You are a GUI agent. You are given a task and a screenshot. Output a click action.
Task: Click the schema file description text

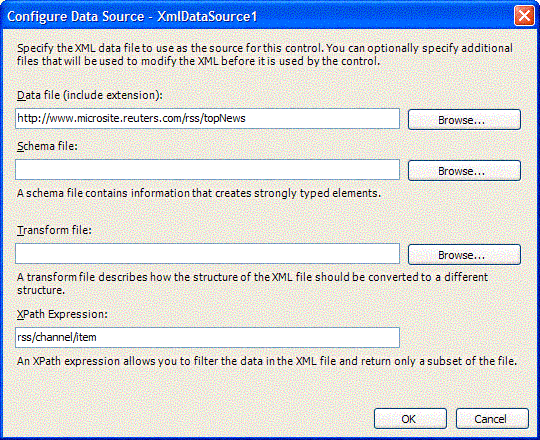click(199, 193)
